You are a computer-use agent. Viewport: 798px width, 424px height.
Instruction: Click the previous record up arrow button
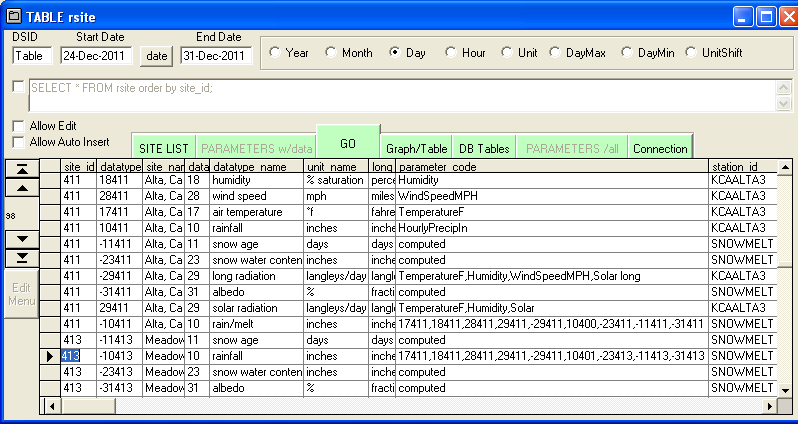click(21, 187)
